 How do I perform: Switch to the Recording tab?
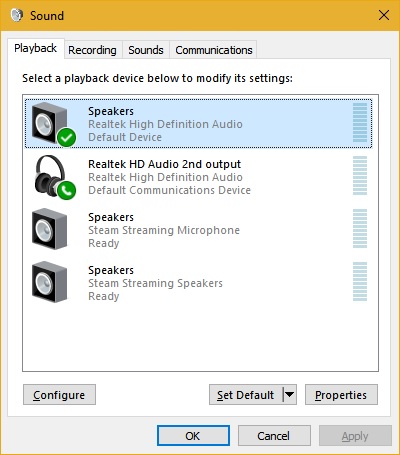tap(92, 50)
